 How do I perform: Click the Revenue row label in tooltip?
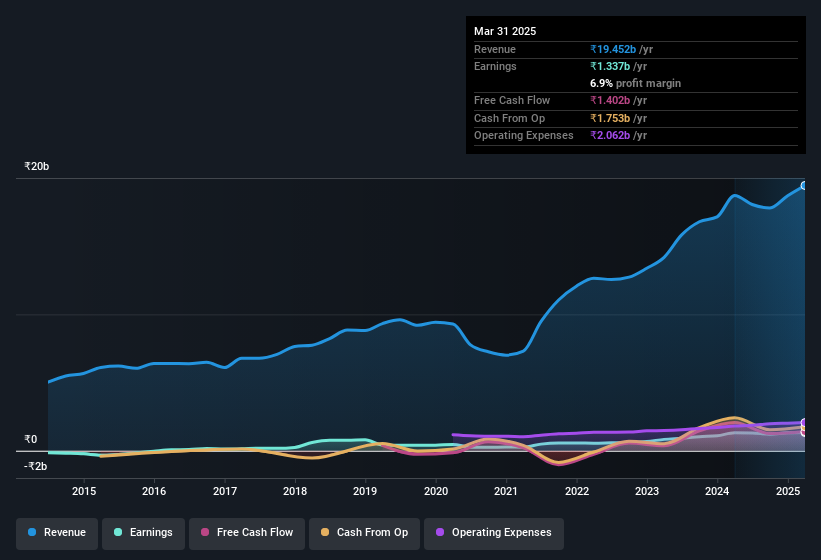pos(495,49)
